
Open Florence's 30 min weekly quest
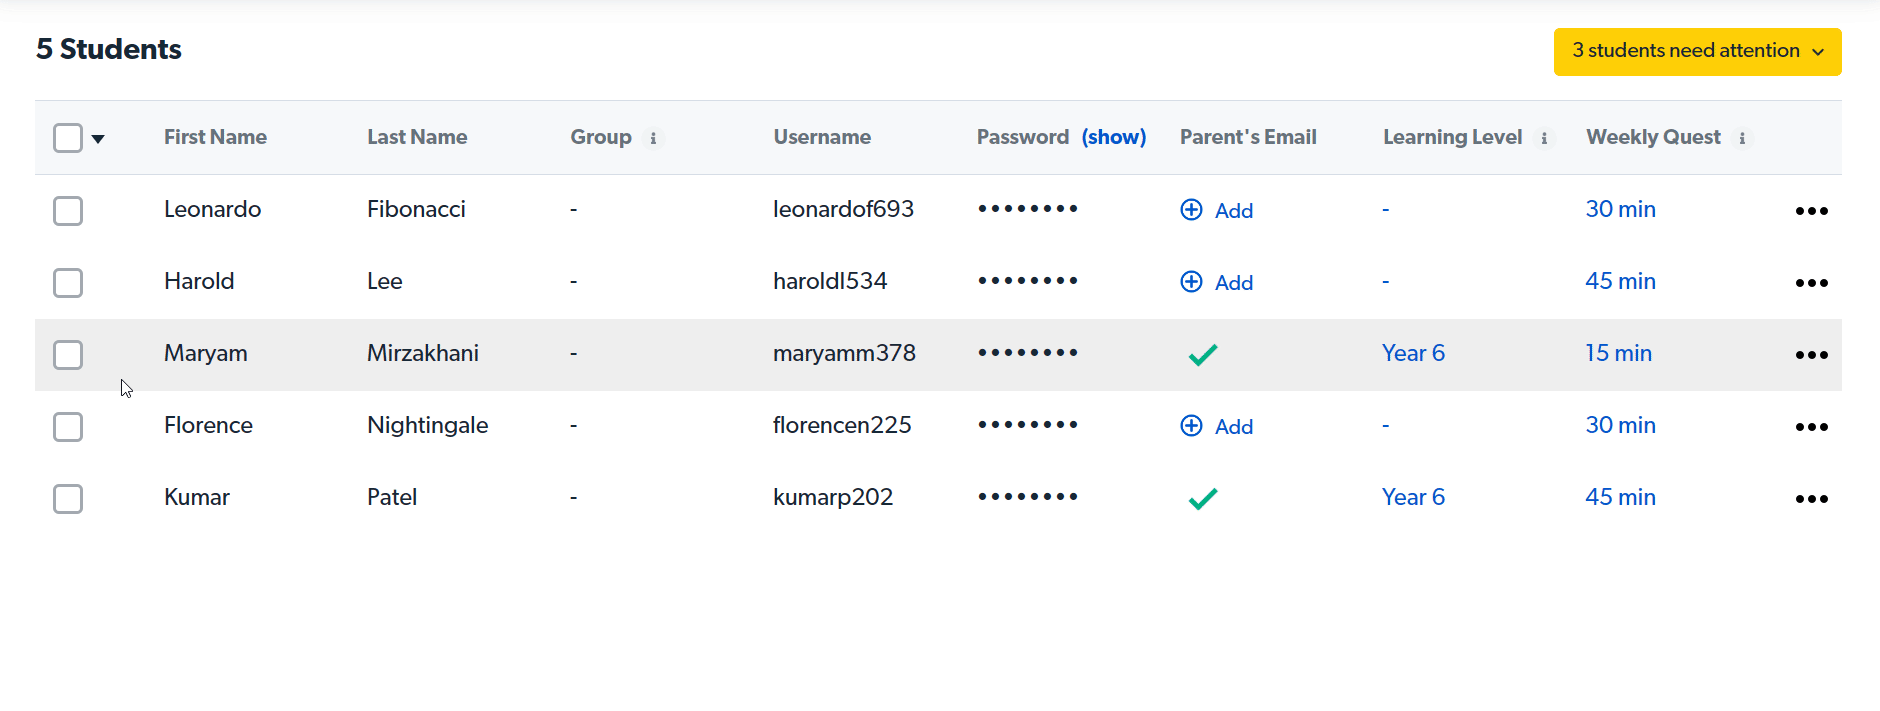(x=1620, y=425)
